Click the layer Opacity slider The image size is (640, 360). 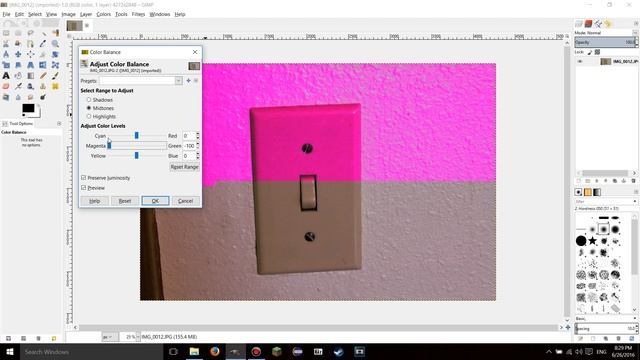point(606,42)
